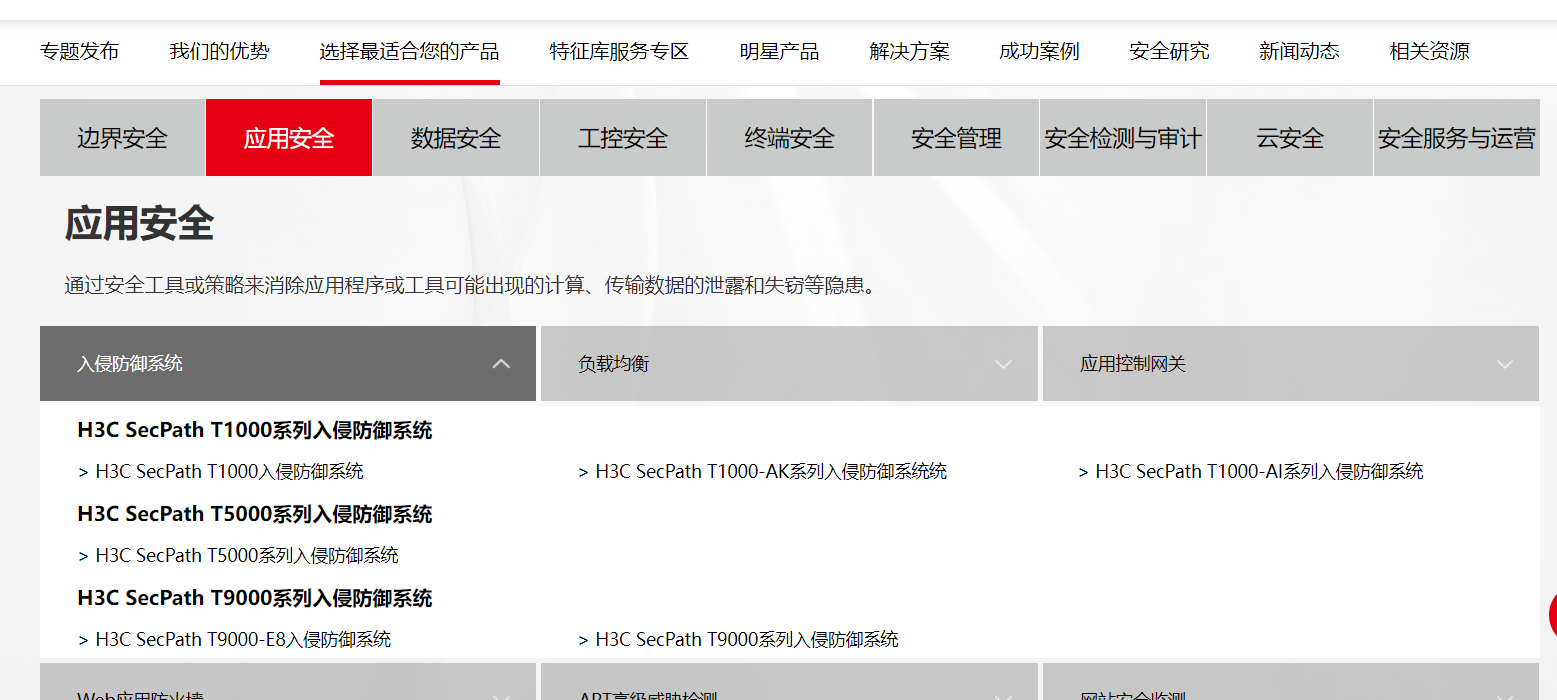Screen dimensions: 1557x700
Task: Open H3C SecPath T5000系列入侵防御系统 link
Action: (x=238, y=555)
